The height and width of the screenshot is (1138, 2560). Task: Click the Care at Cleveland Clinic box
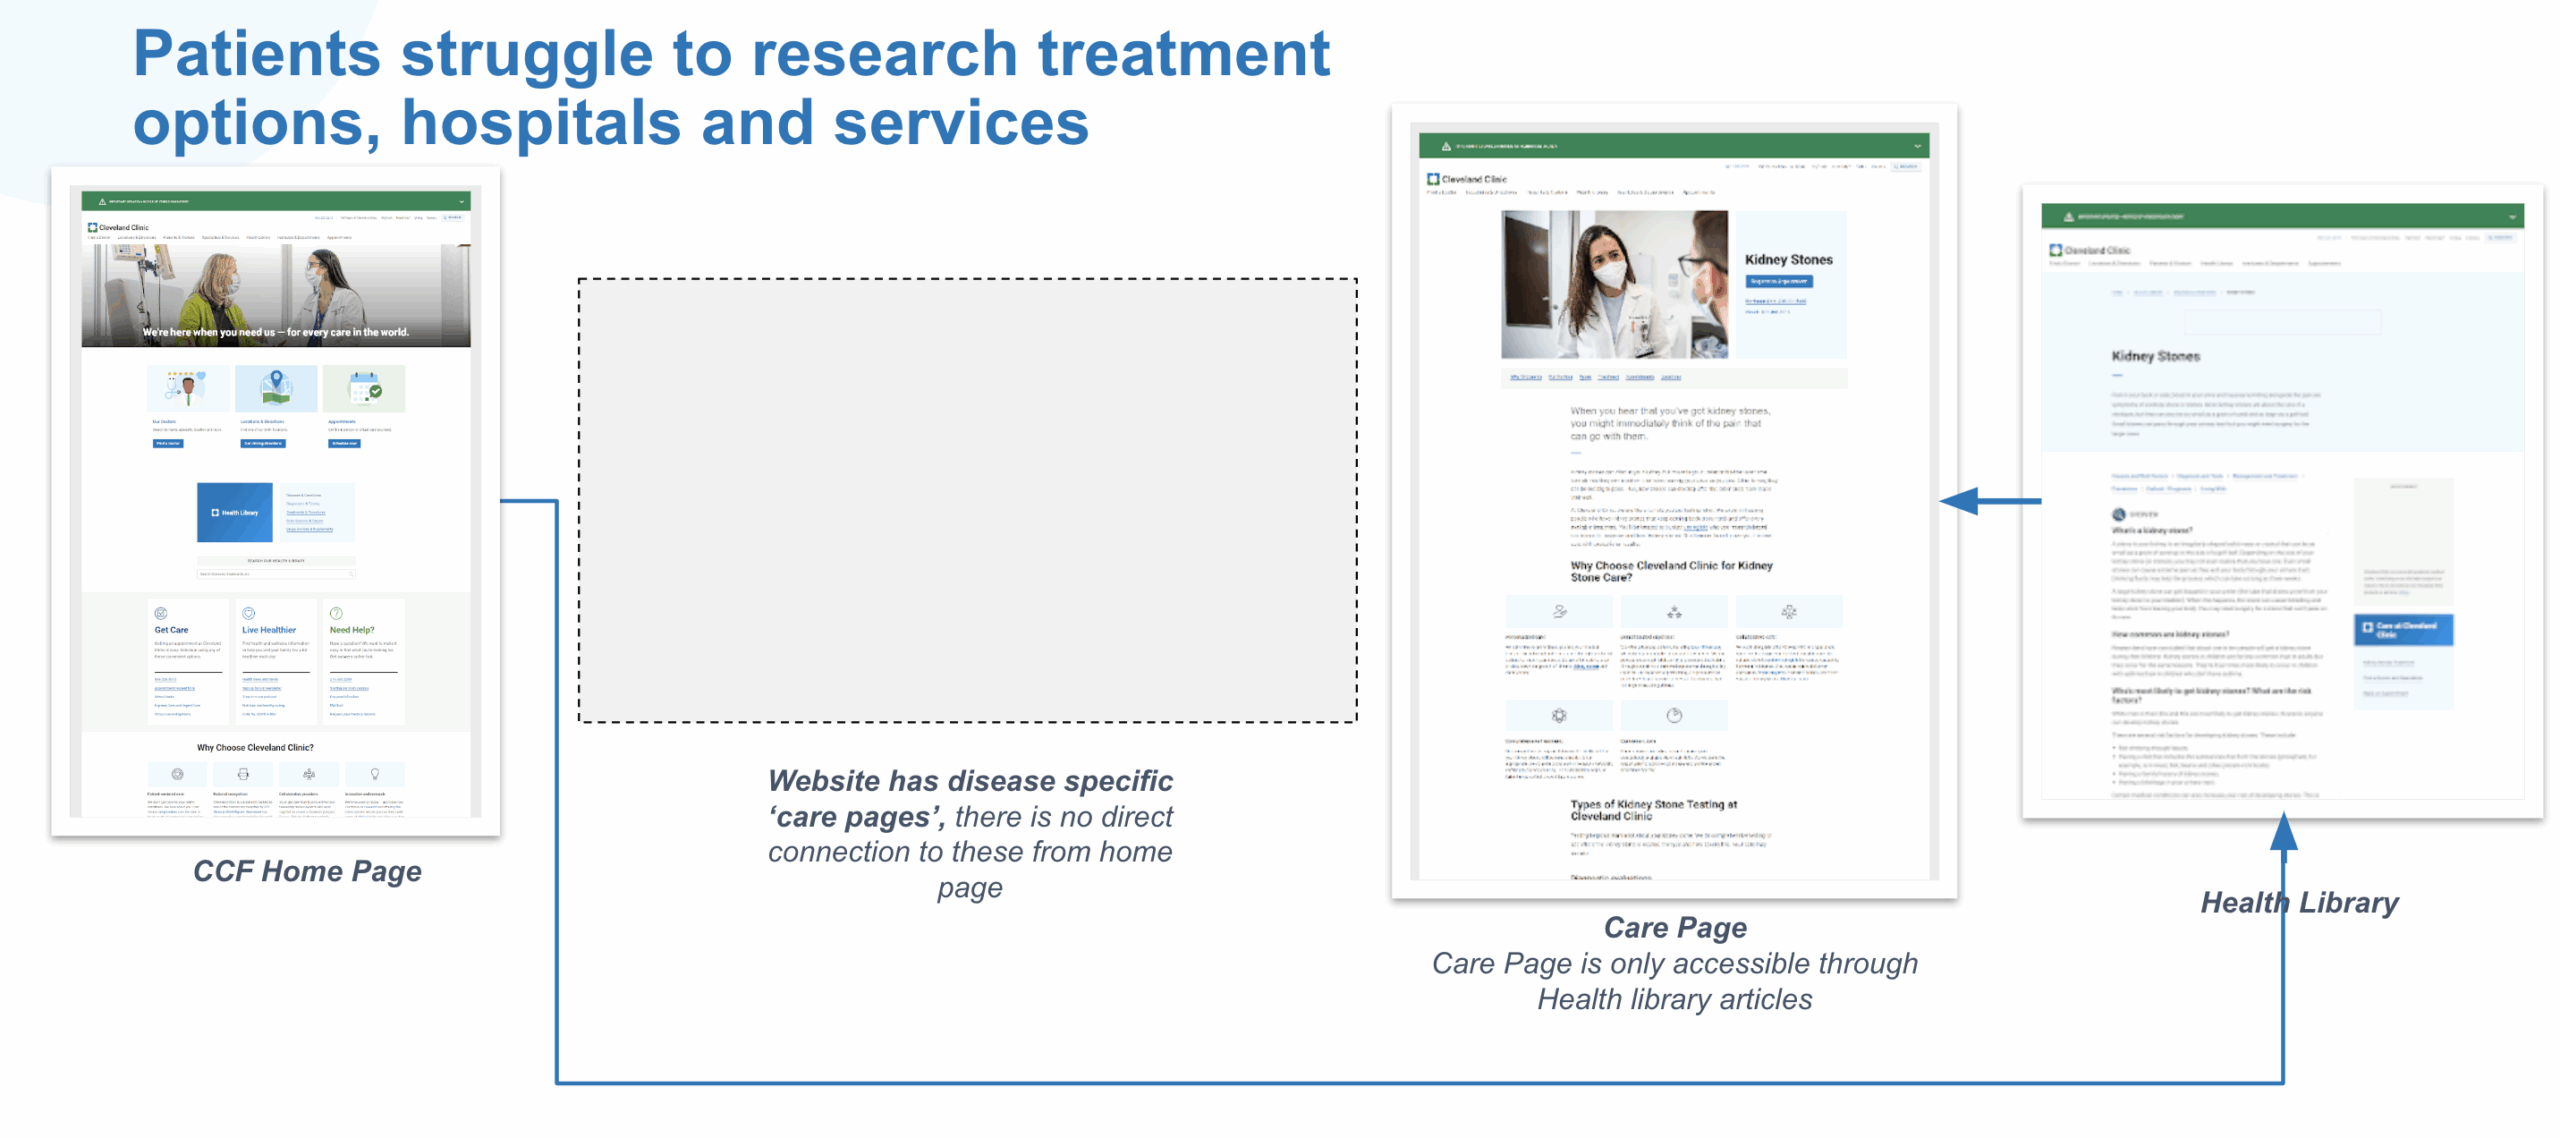tap(2403, 630)
